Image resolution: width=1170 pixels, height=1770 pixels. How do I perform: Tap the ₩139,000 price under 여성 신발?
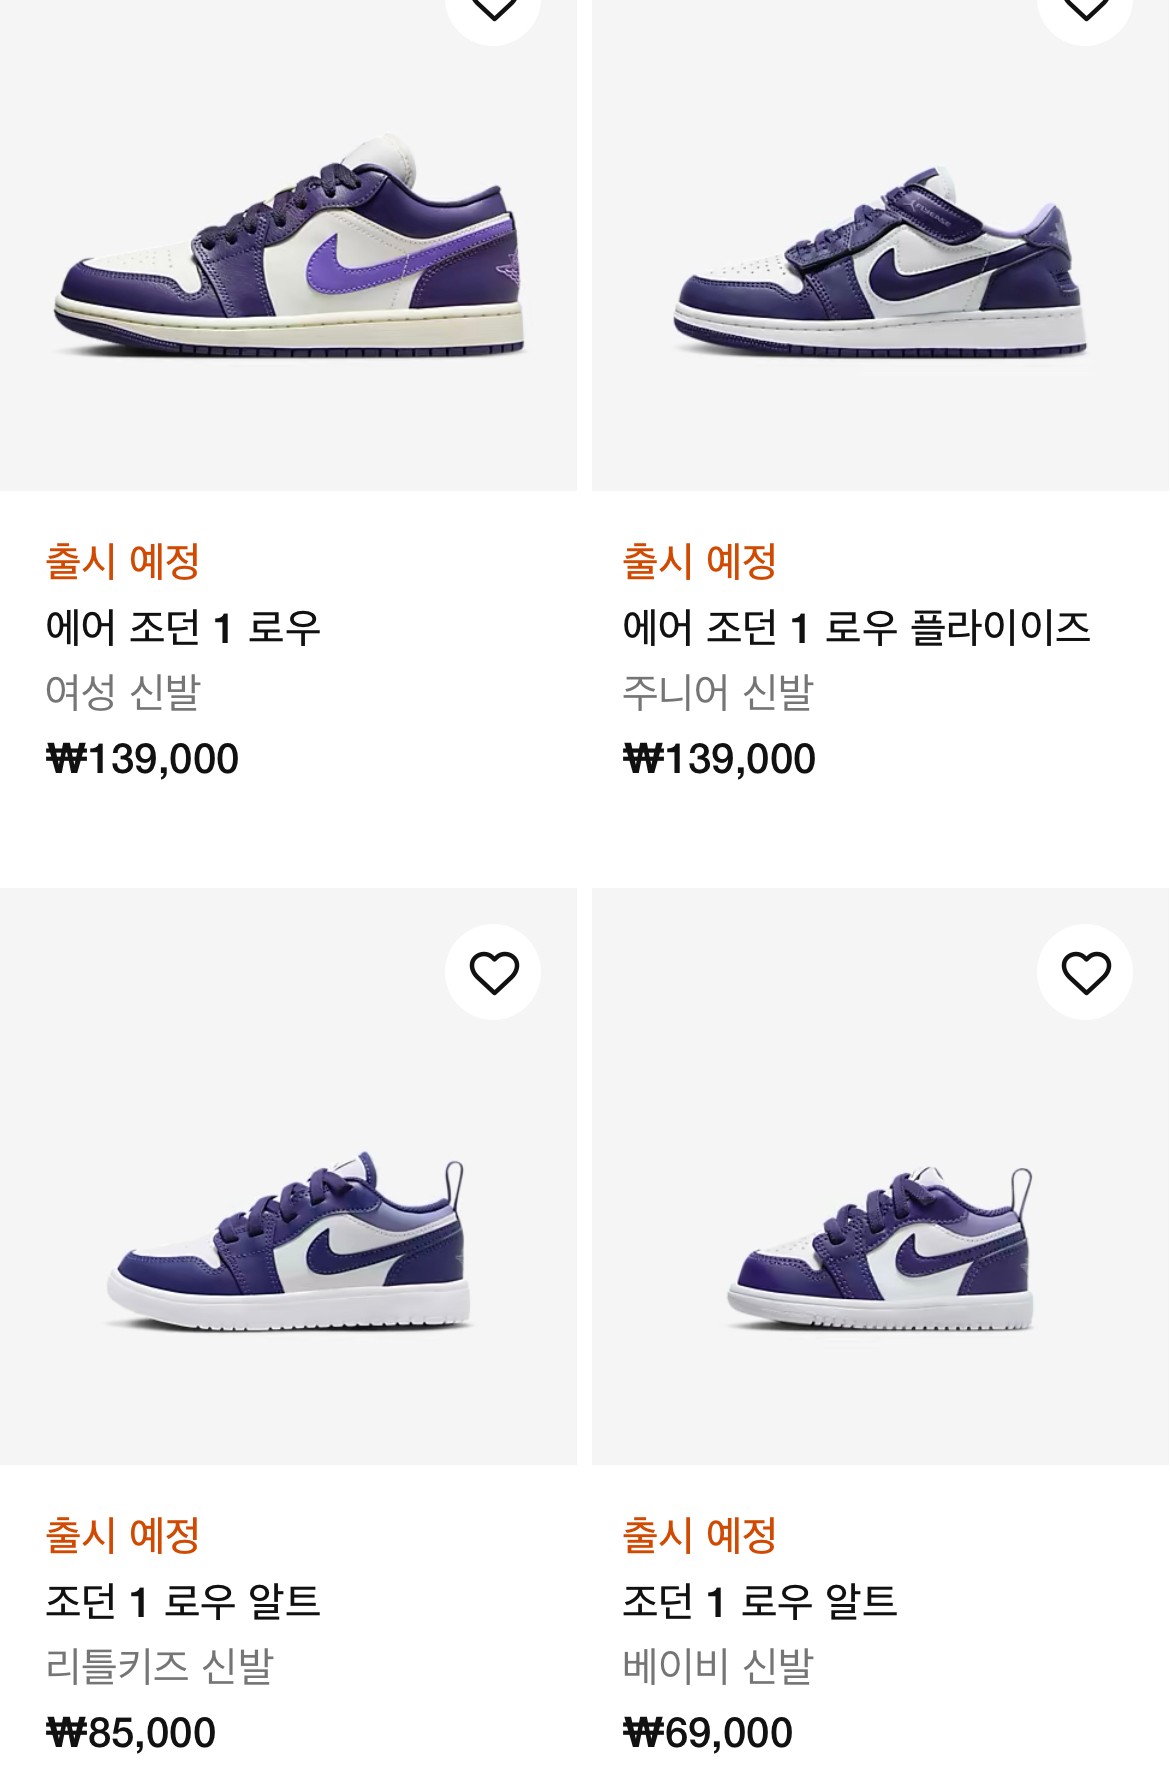pyautogui.click(x=142, y=759)
